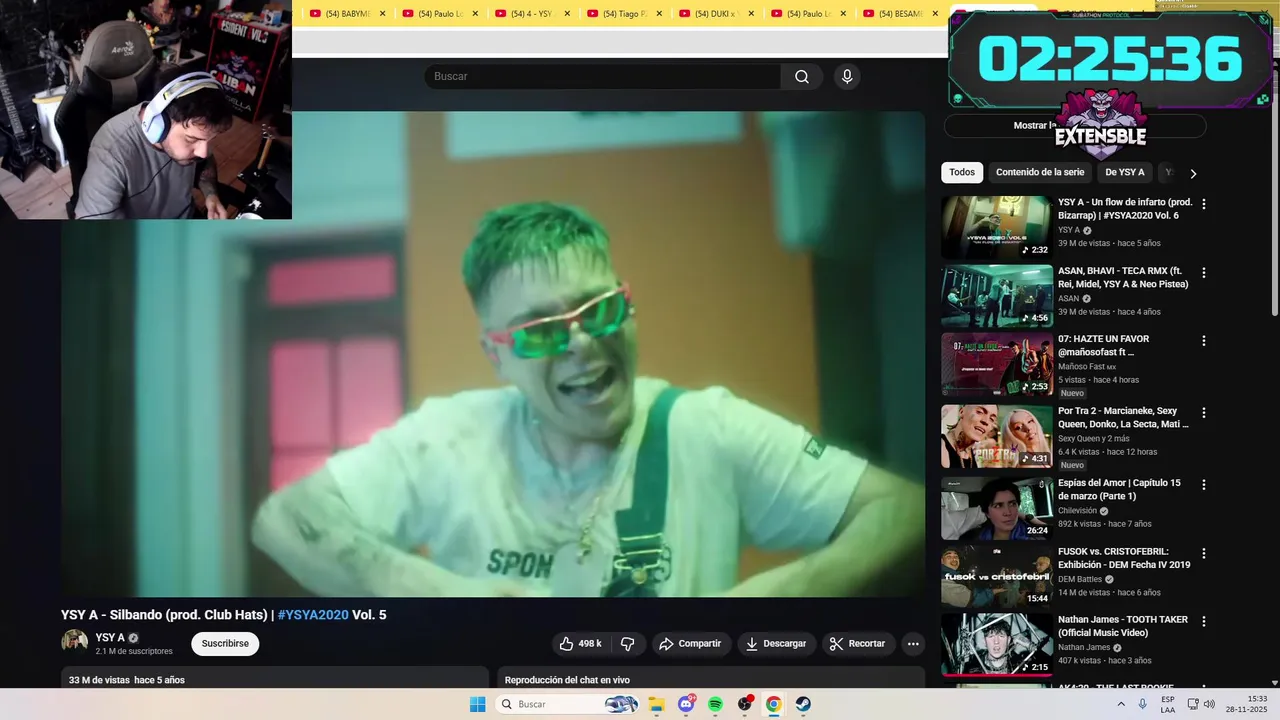Open Discord from the taskbar
This screenshot has width=1280, height=720.
pyautogui.click(x=686, y=704)
